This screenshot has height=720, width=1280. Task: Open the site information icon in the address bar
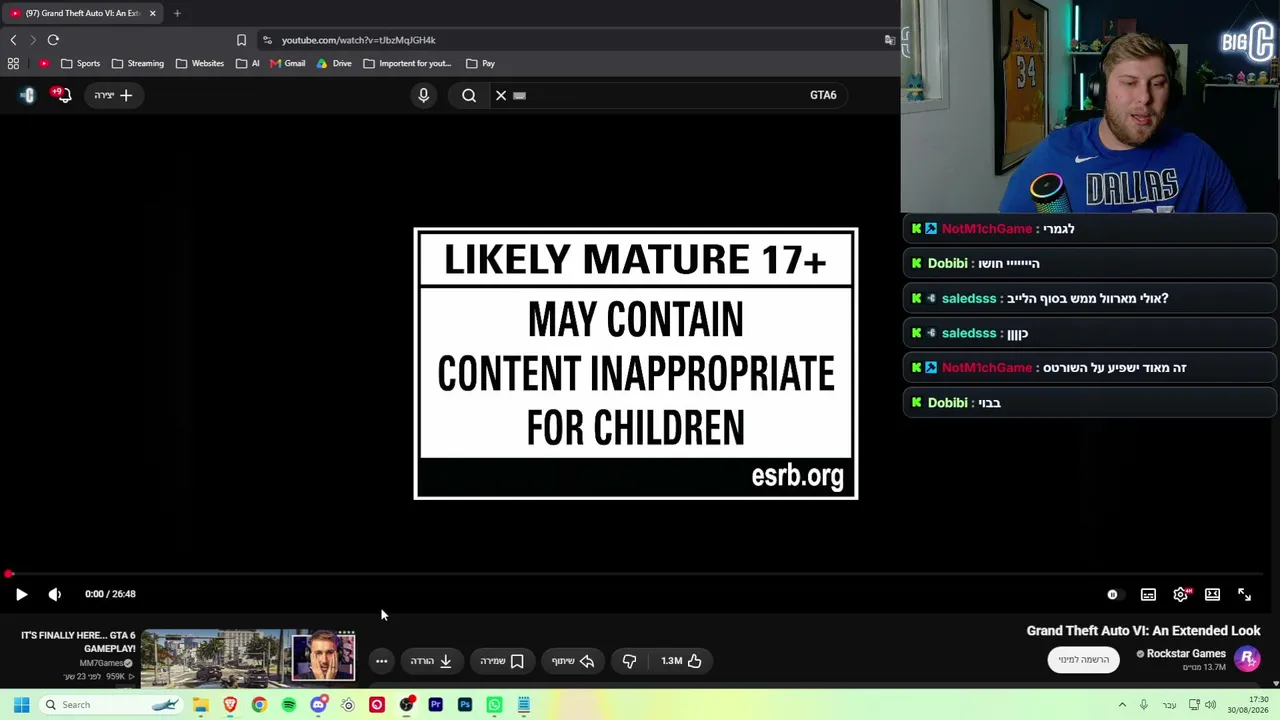pos(267,40)
